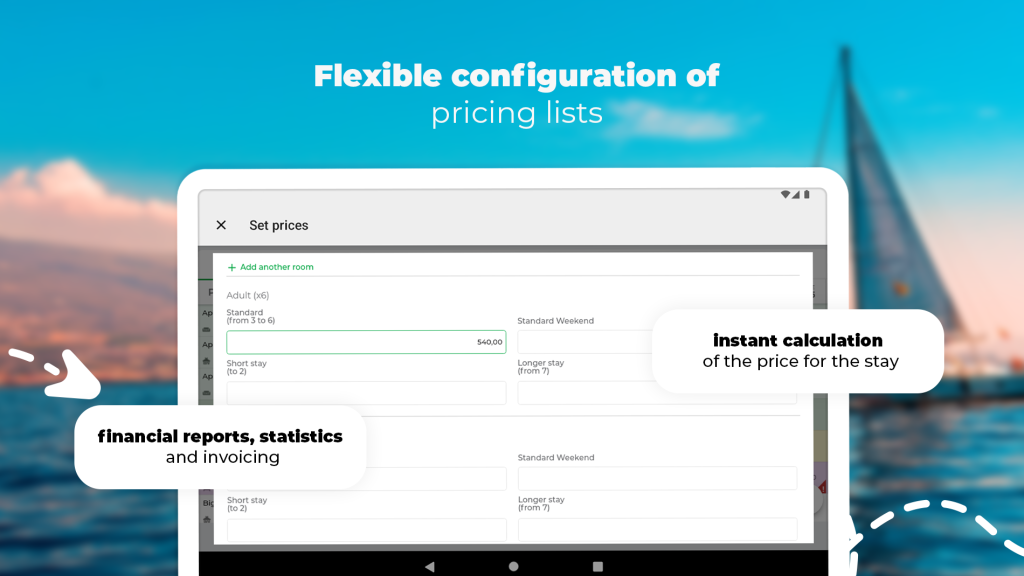Click the bottom Longer stay price field
Viewport: 1024px width, 576px height.
(x=657, y=529)
